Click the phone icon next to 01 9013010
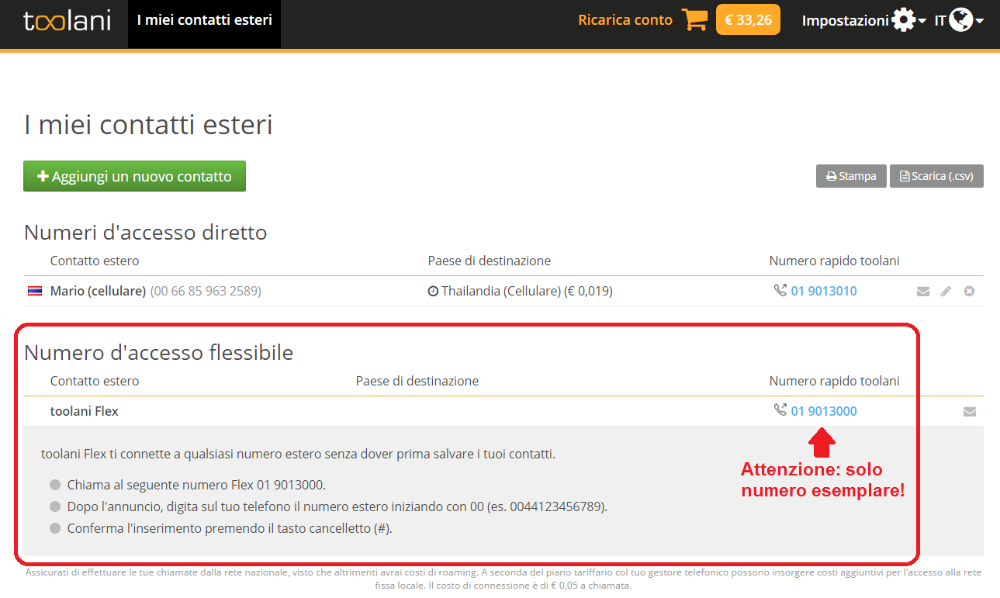The height and width of the screenshot is (598, 1000). click(780, 290)
